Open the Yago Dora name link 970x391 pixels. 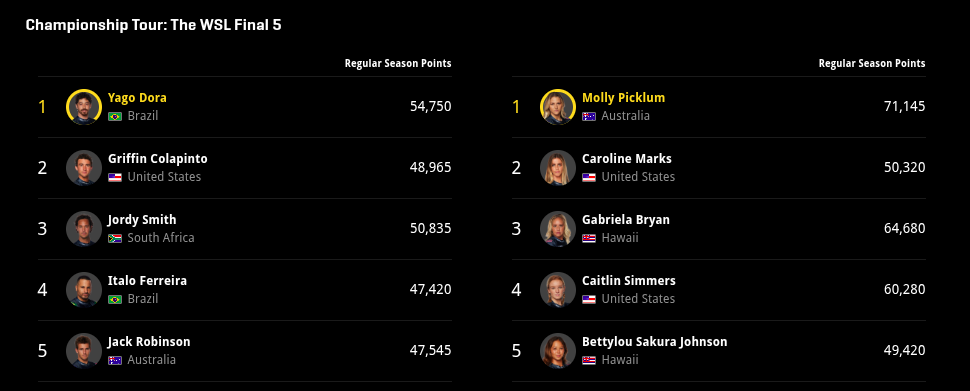click(137, 98)
